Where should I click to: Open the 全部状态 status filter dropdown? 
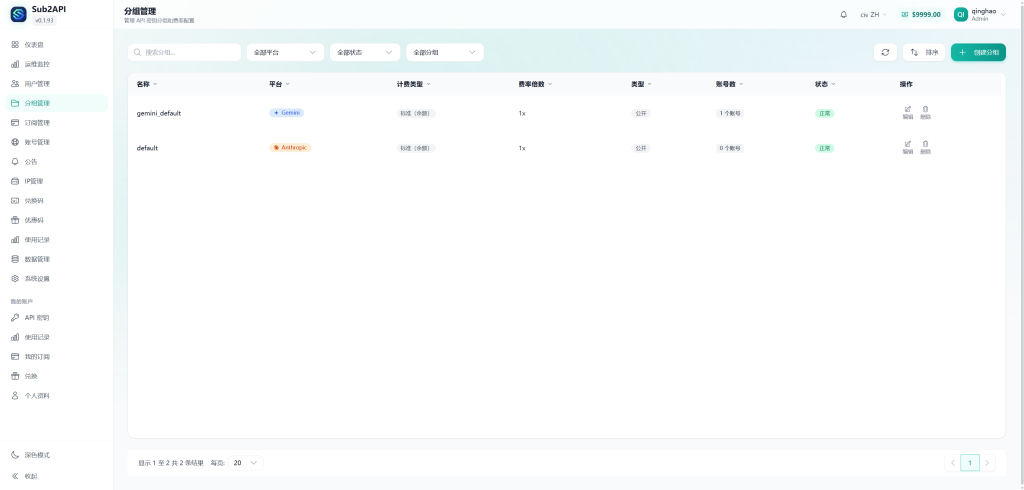364,52
